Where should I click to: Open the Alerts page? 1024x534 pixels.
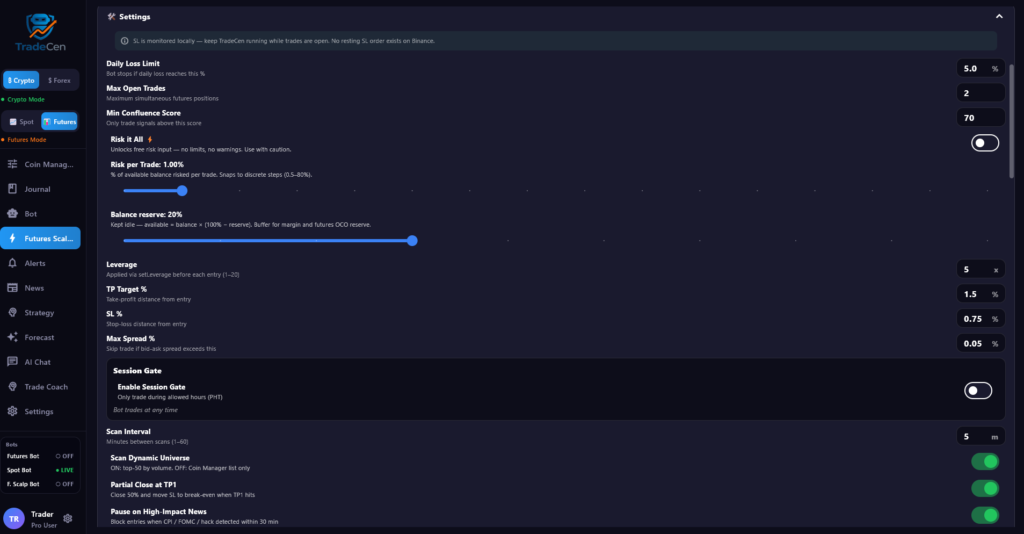40,263
